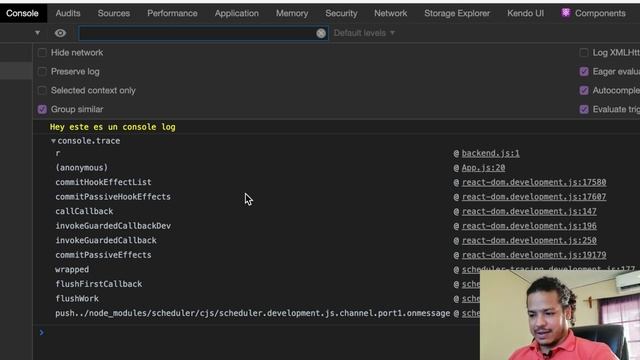640x360 pixels.
Task: Switch to the Memory tab
Action: (x=292, y=13)
